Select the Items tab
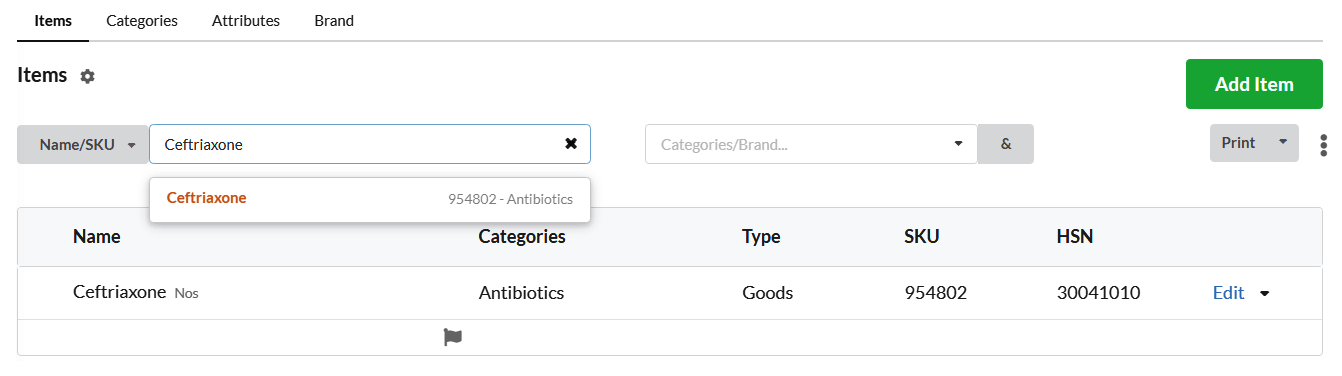Screen dimensions: 1342x376 point(53,20)
